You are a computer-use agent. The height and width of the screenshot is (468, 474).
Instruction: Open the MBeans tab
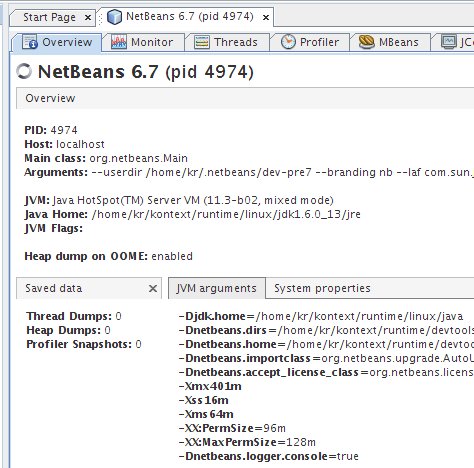coord(390,42)
